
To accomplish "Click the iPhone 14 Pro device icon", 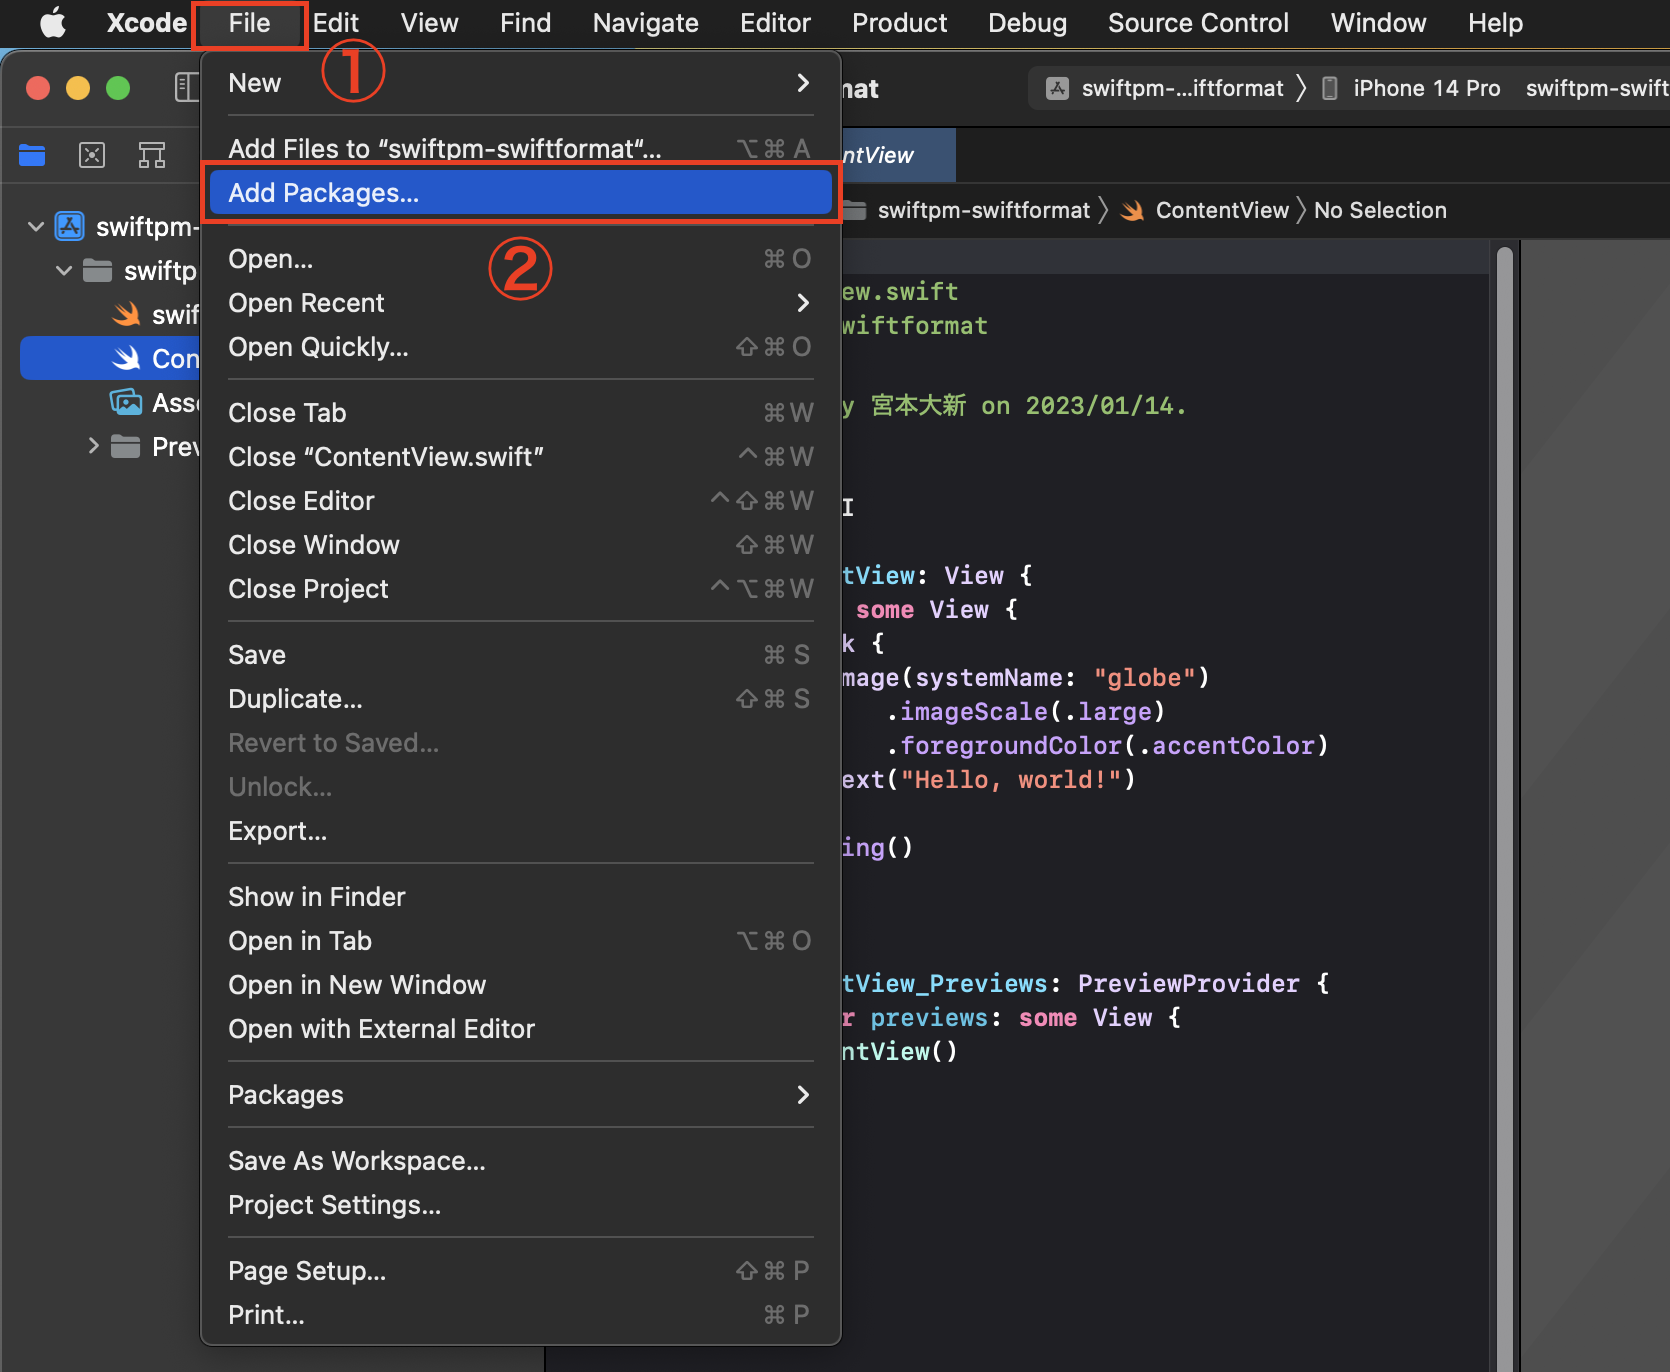I will (x=1330, y=88).
